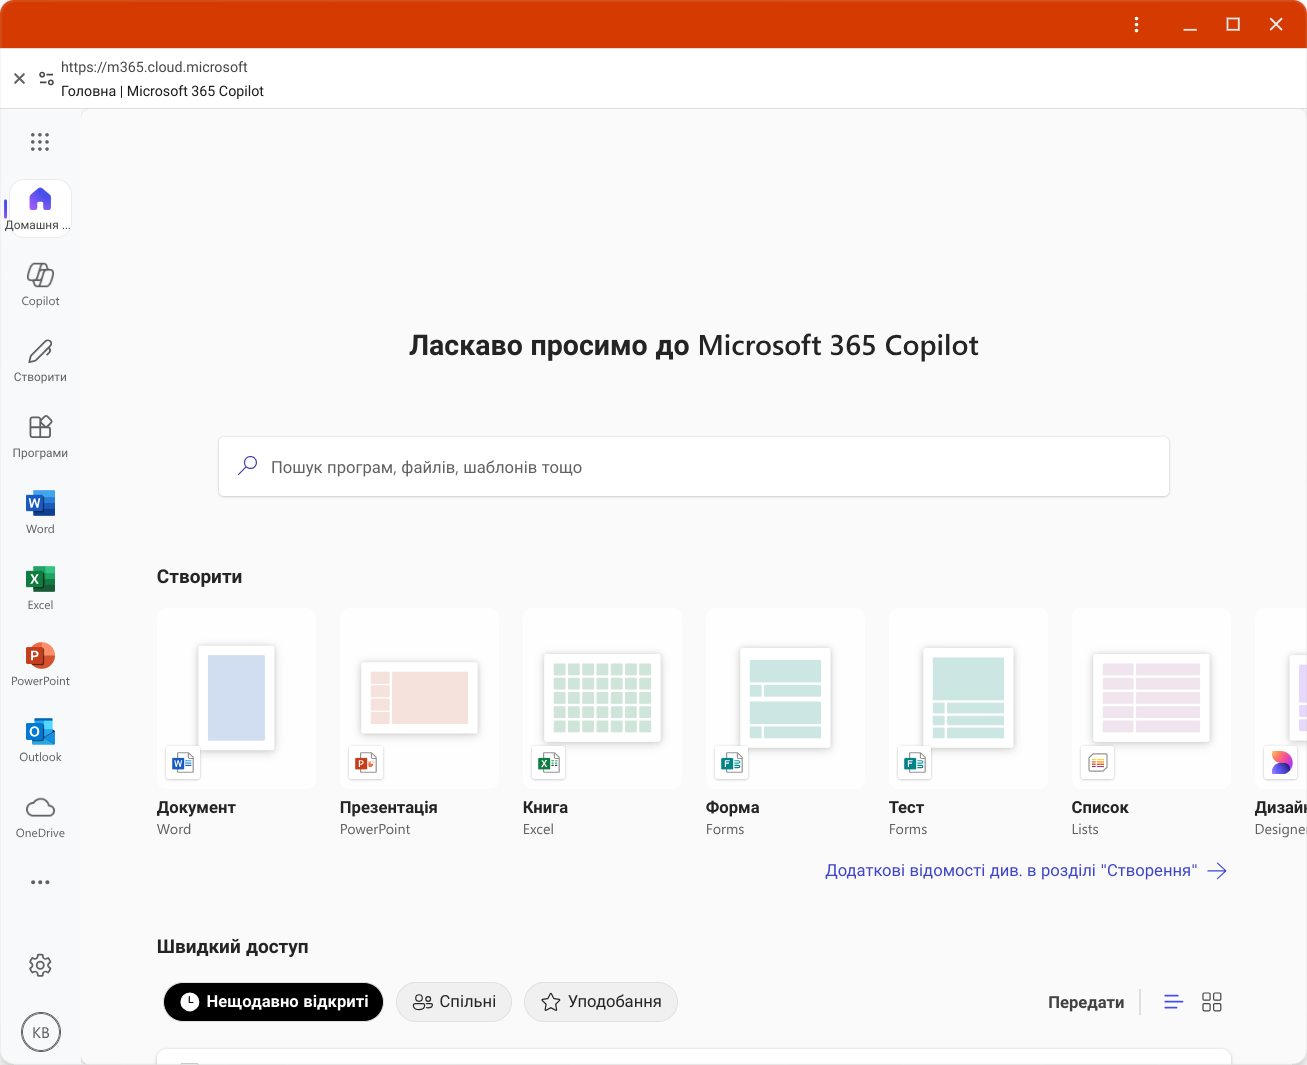Viewport: 1307px width, 1065px height.
Task: Switch to list view layout
Action: click(1174, 1002)
